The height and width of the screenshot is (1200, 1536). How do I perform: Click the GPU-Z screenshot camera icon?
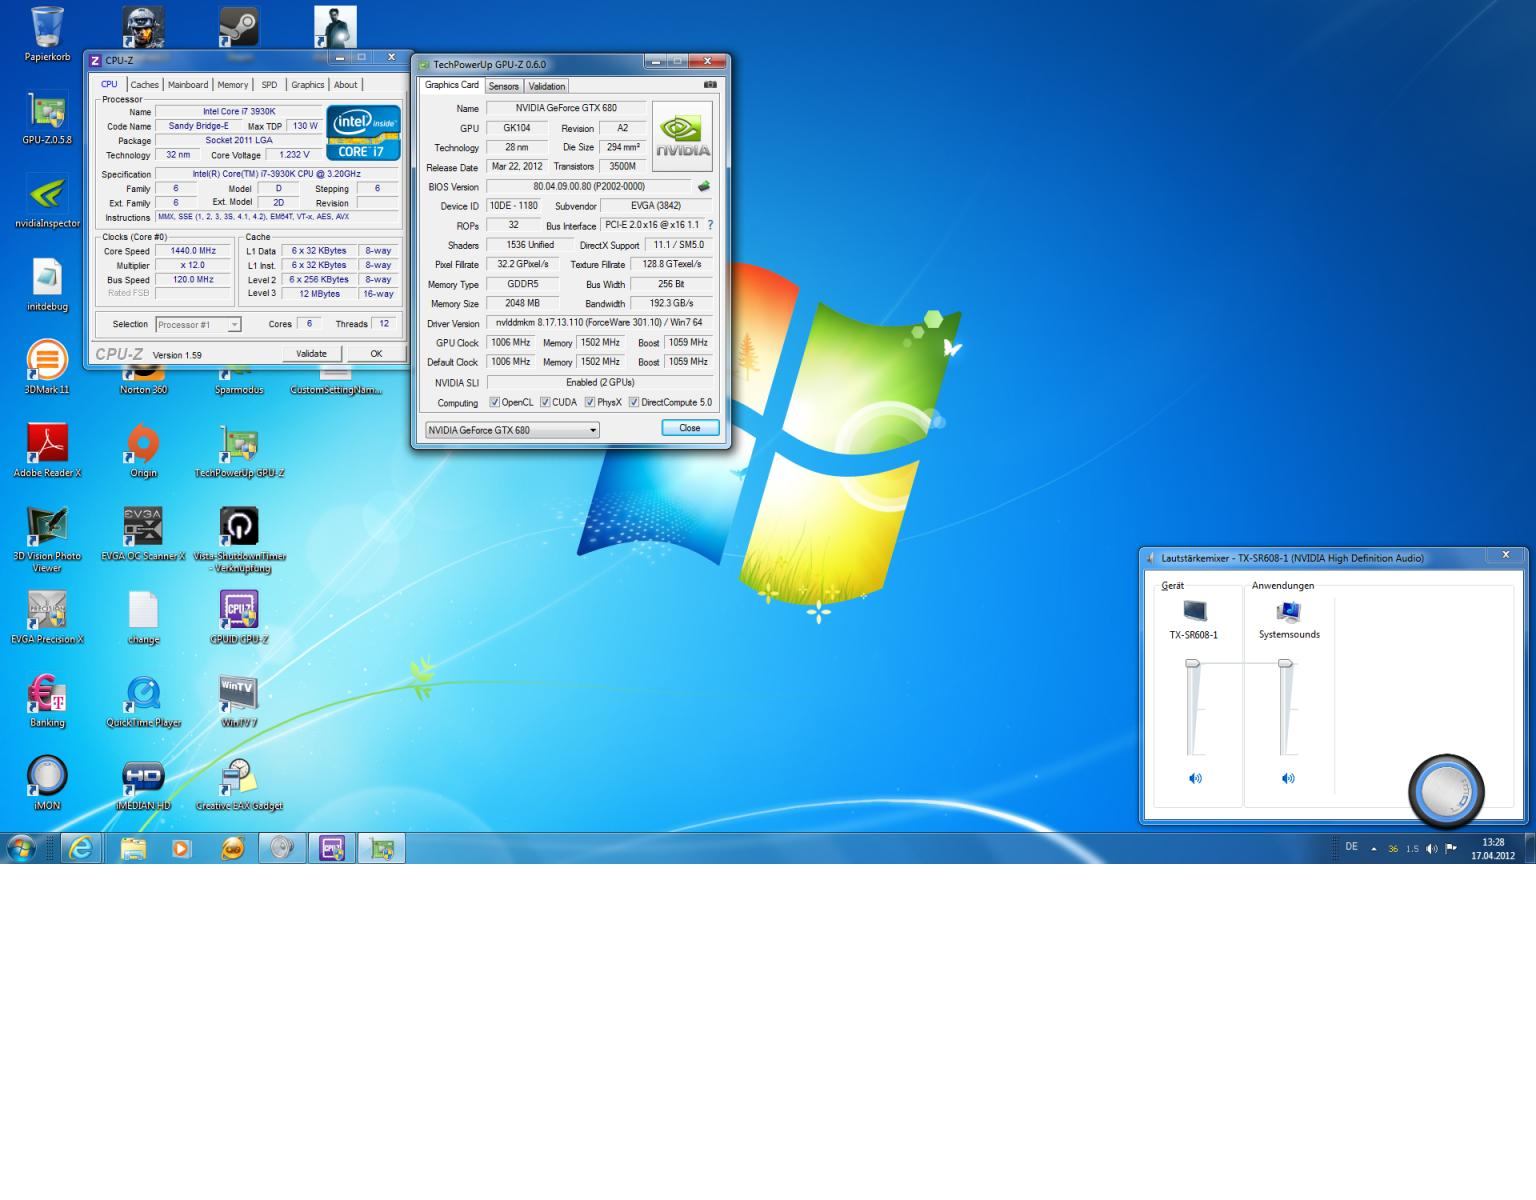(710, 85)
